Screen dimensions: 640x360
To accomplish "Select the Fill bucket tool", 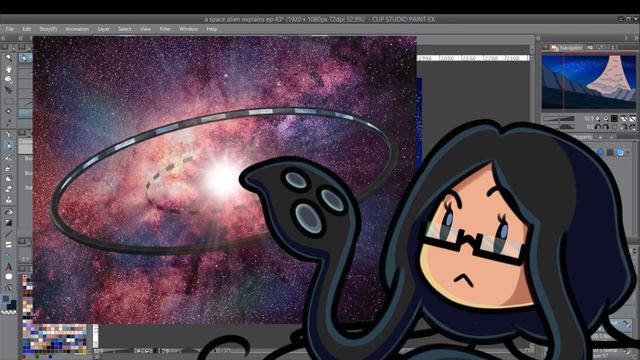I will [9, 212].
